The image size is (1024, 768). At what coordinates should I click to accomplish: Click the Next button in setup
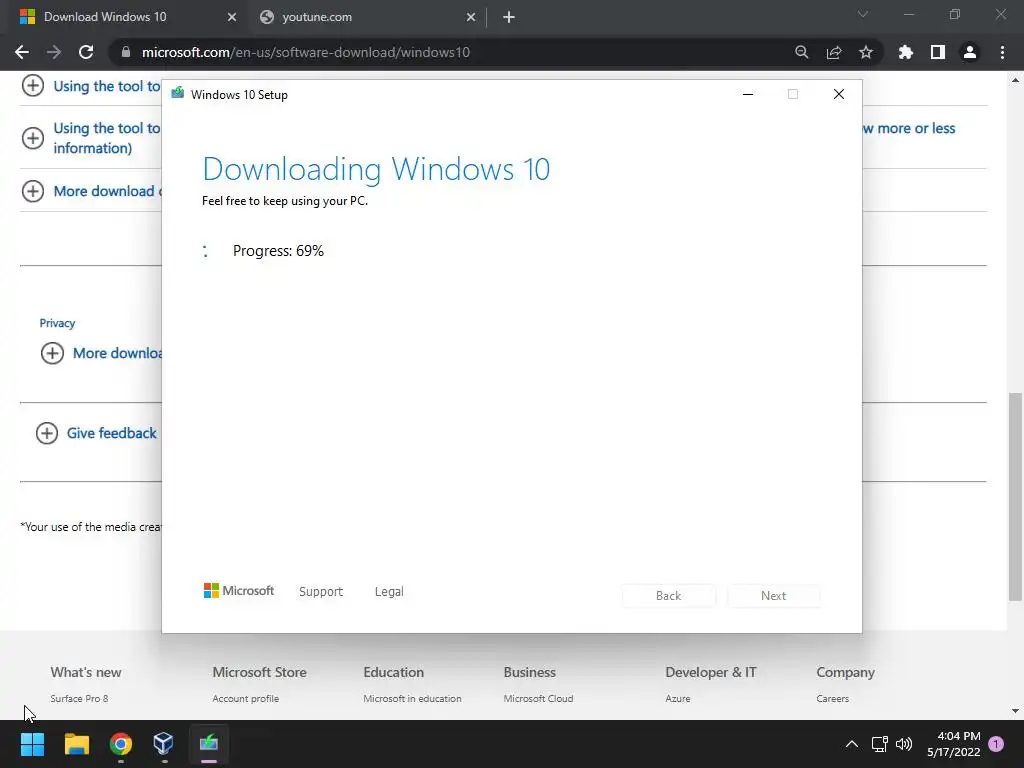[x=774, y=596]
